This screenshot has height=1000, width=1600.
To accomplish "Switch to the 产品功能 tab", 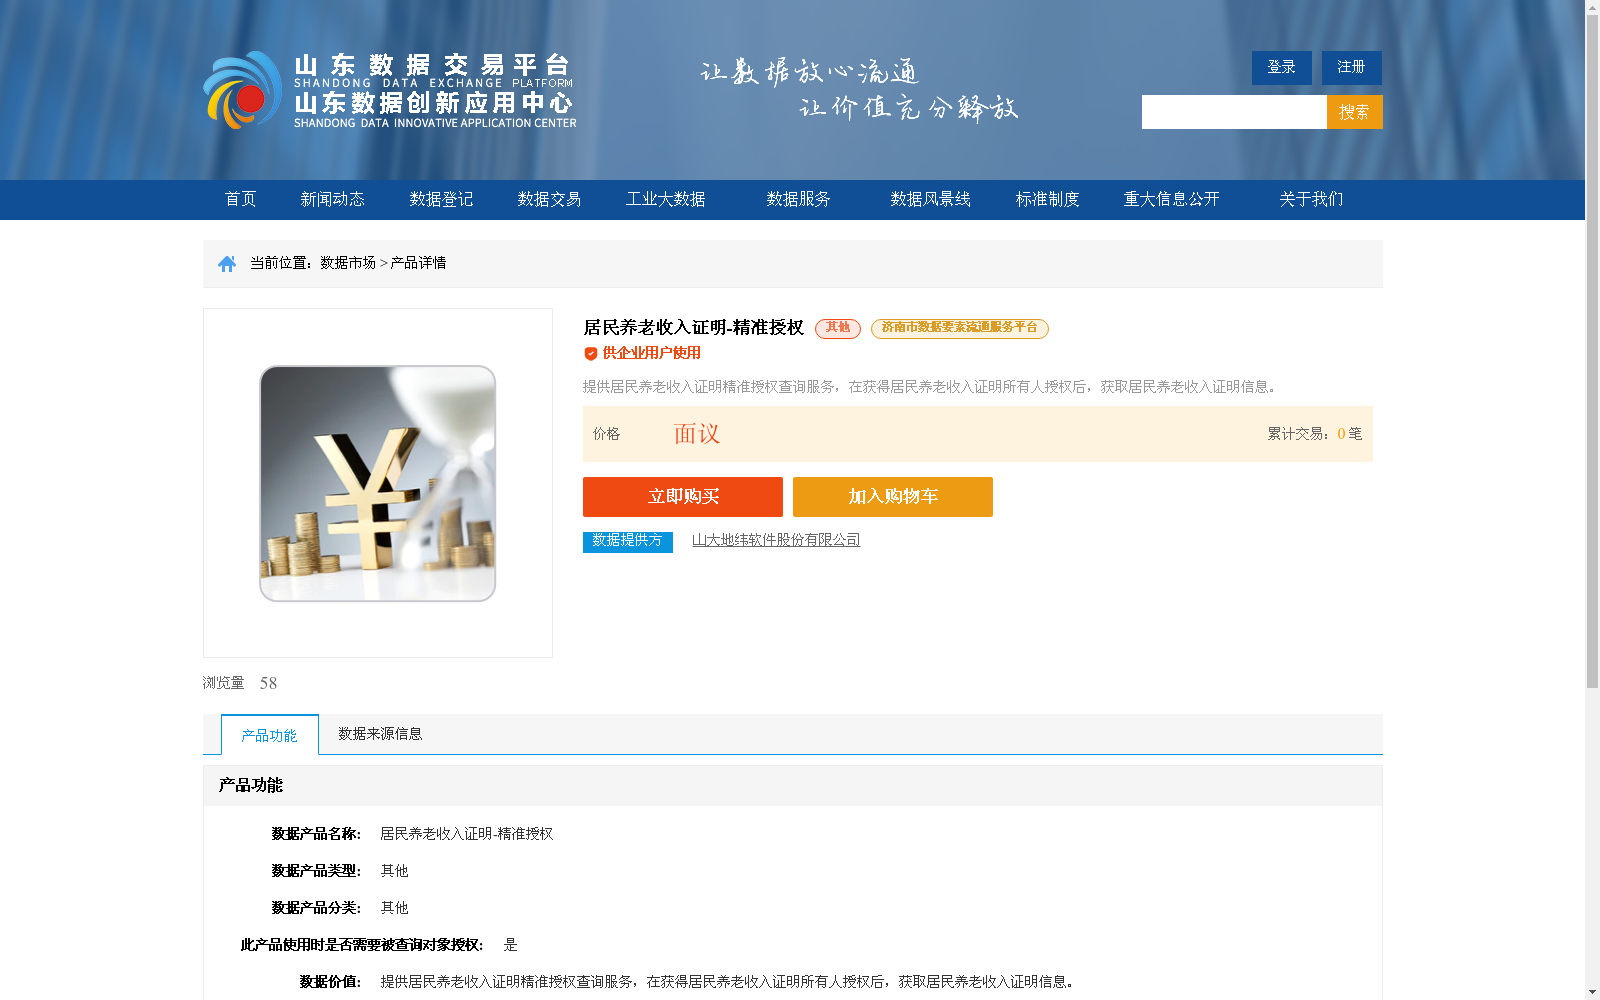I will (x=270, y=735).
